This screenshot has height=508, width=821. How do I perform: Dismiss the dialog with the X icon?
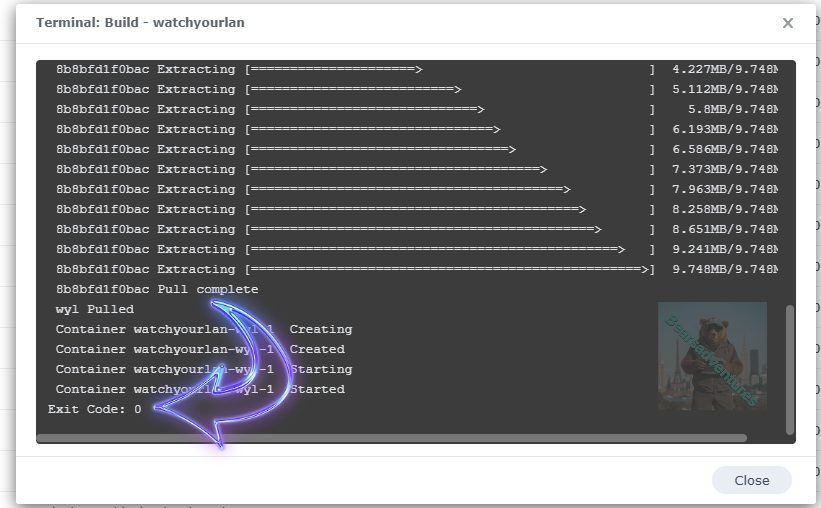[x=788, y=23]
